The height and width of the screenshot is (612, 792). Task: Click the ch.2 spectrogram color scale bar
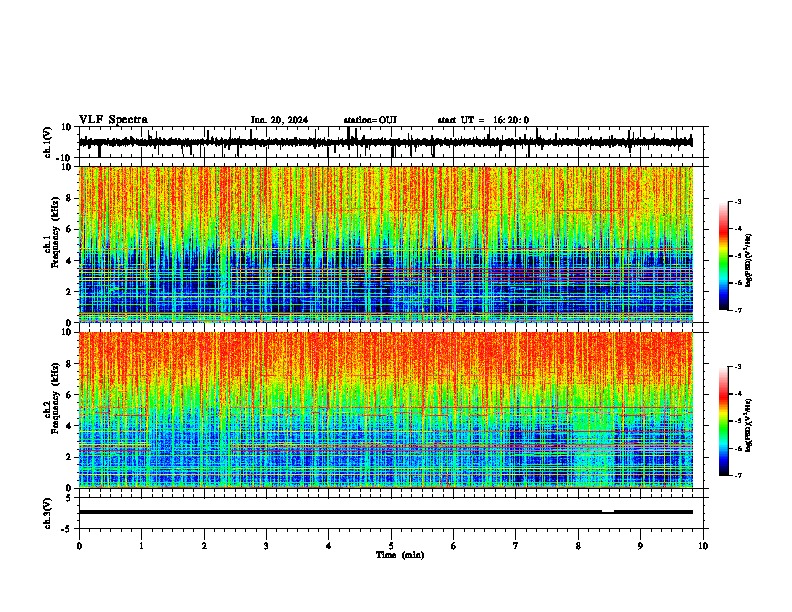click(x=723, y=421)
